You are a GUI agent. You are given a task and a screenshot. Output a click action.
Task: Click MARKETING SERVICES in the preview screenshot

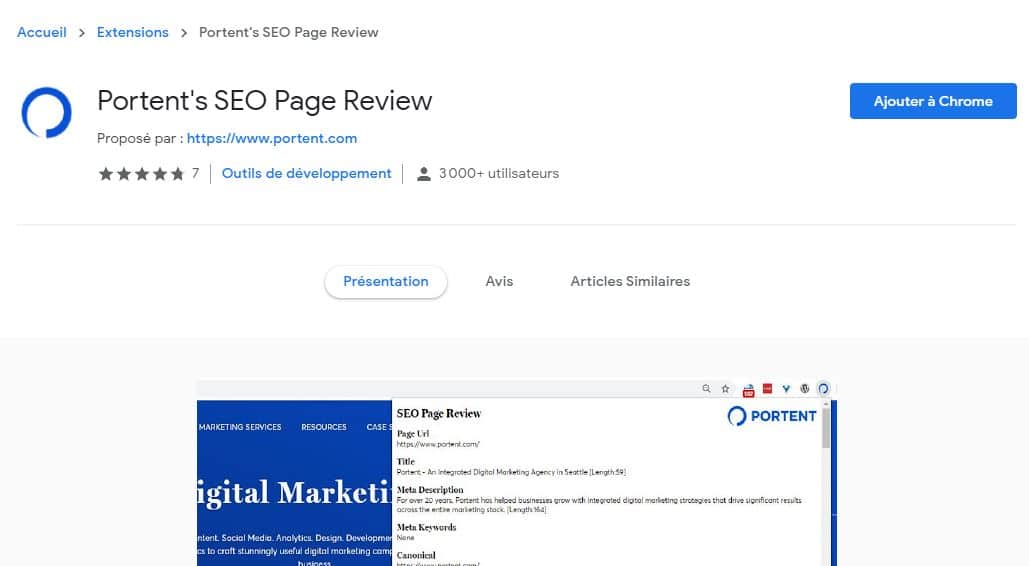click(240, 427)
